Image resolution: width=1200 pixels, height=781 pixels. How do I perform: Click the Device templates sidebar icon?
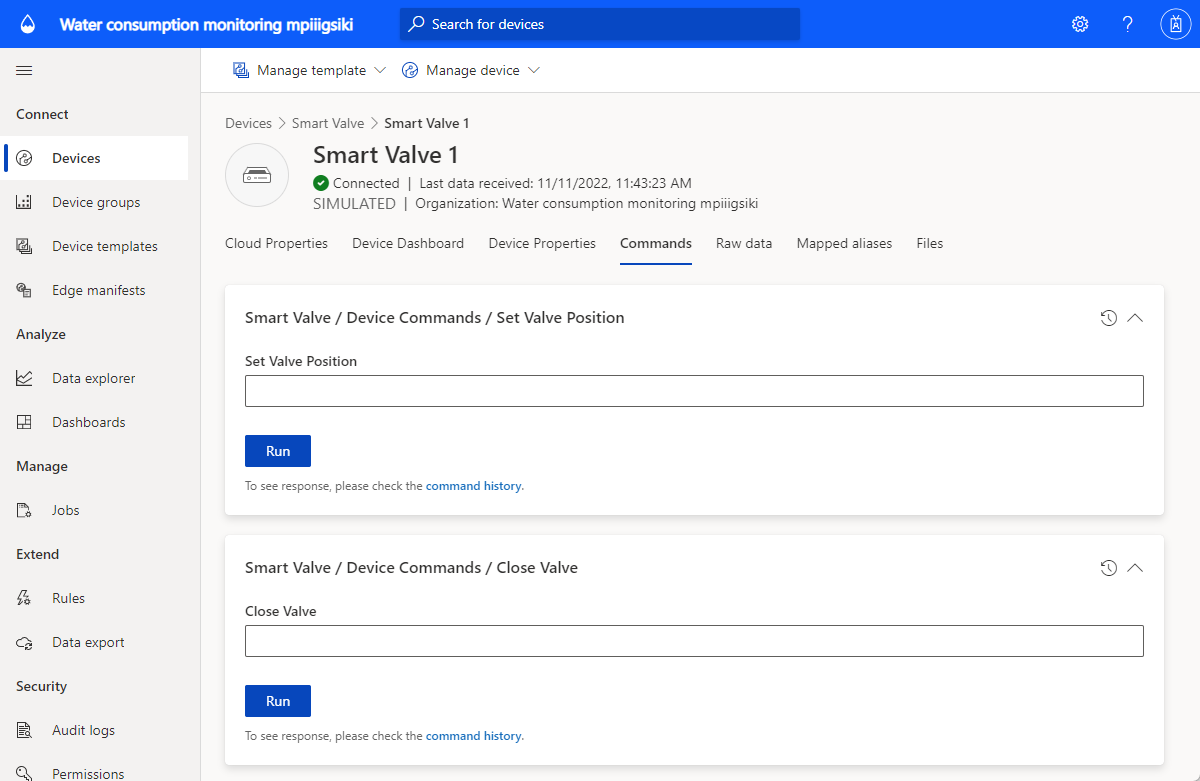(25, 246)
